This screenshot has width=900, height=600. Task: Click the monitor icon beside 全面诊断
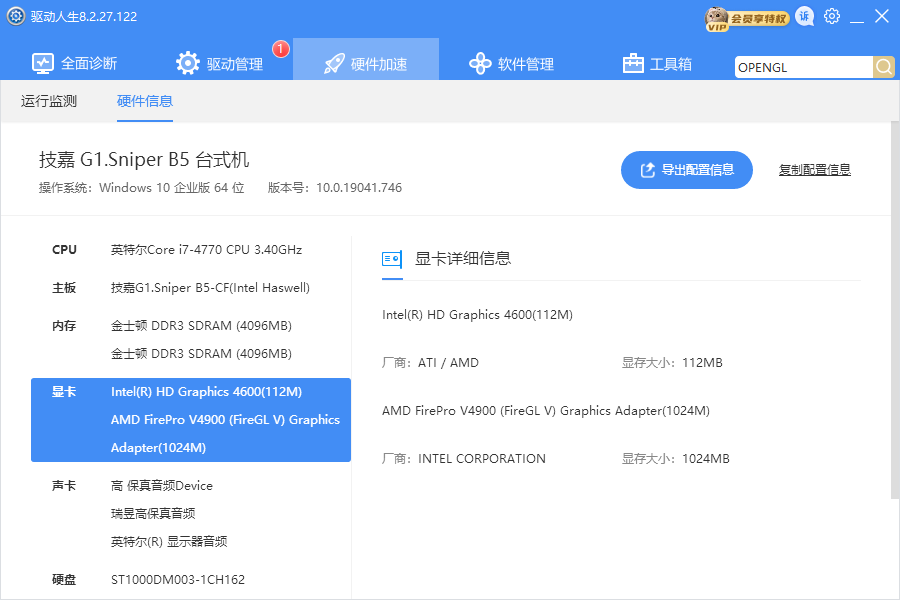pyautogui.click(x=43, y=63)
